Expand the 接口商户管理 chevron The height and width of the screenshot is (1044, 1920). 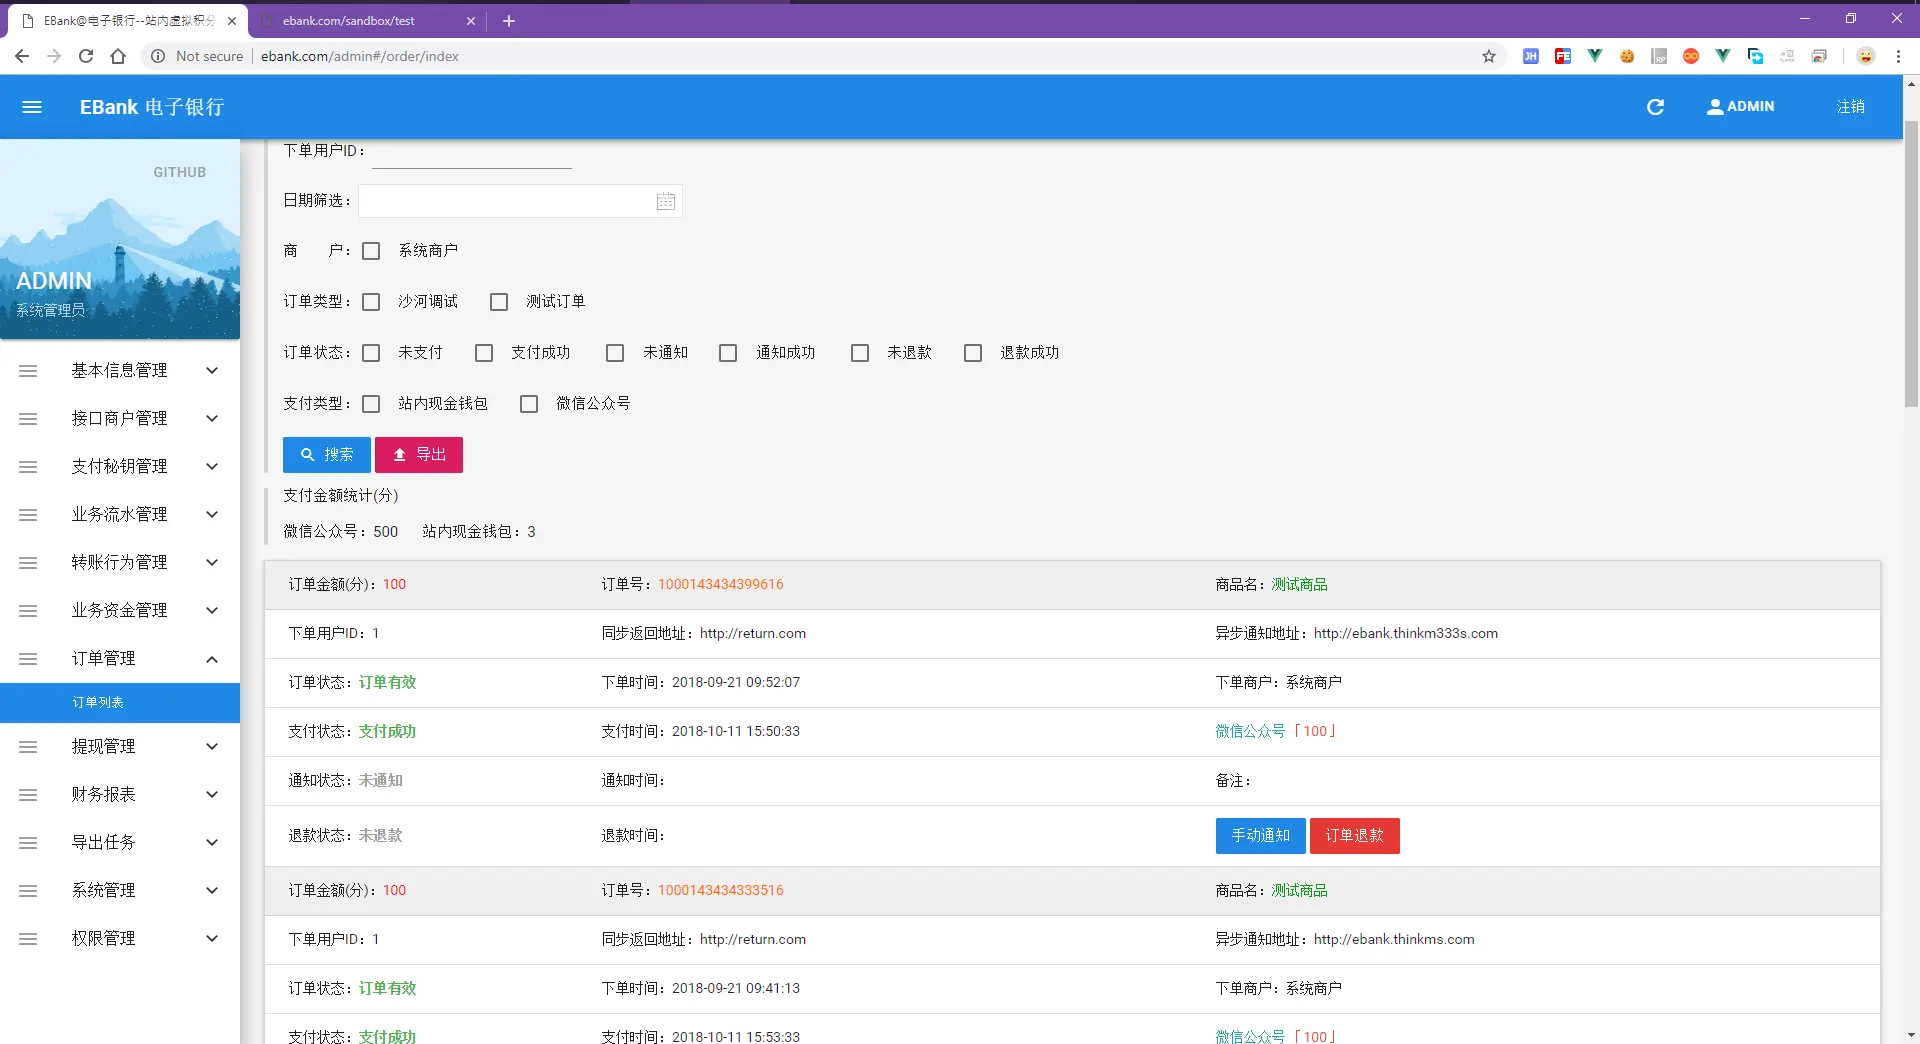pyautogui.click(x=212, y=419)
